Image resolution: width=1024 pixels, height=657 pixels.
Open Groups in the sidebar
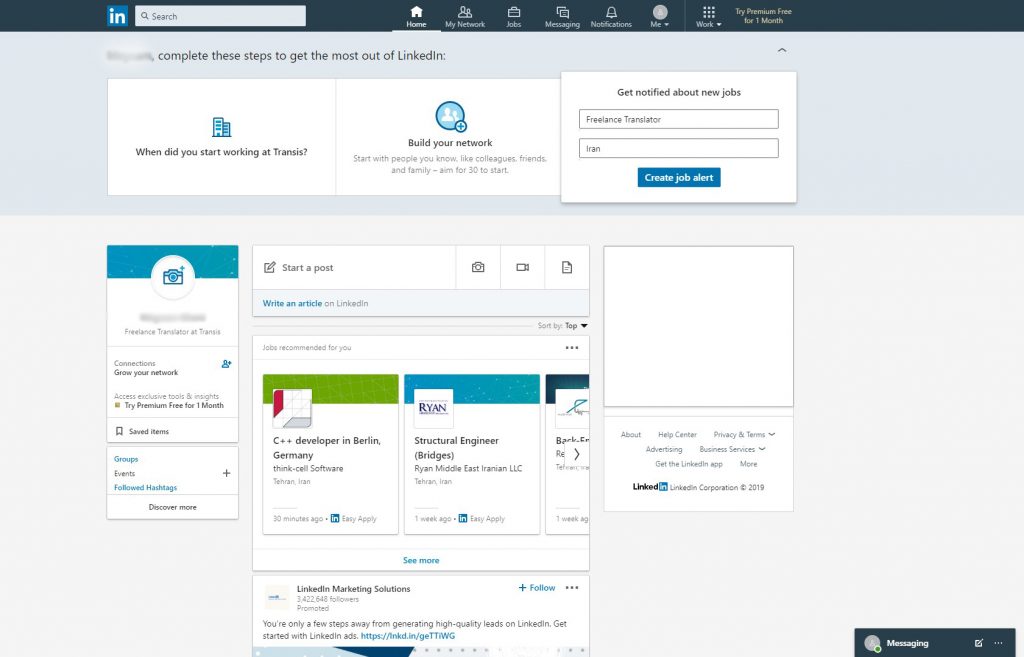(x=126, y=459)
